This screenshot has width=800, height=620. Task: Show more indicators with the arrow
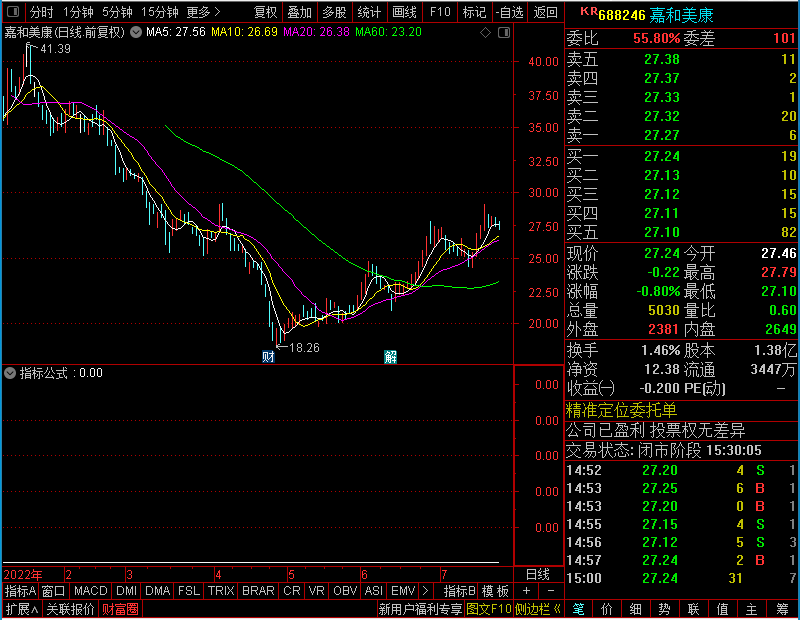426,591
